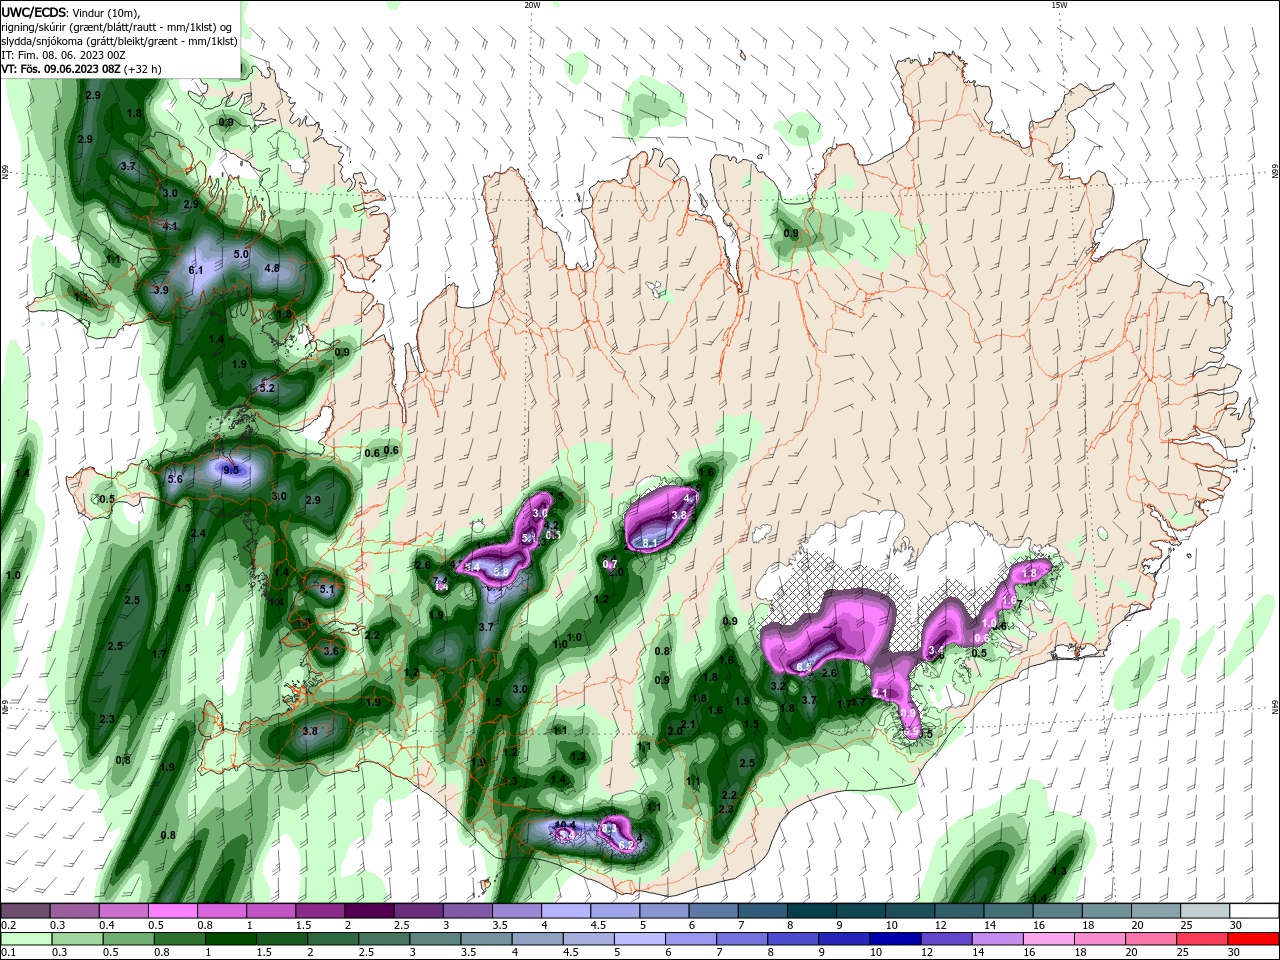The height and width of the screenshot is (960, 1280).
Task: Click the 1.3 value off the southeast coast
Action: tap(1059, 872)
